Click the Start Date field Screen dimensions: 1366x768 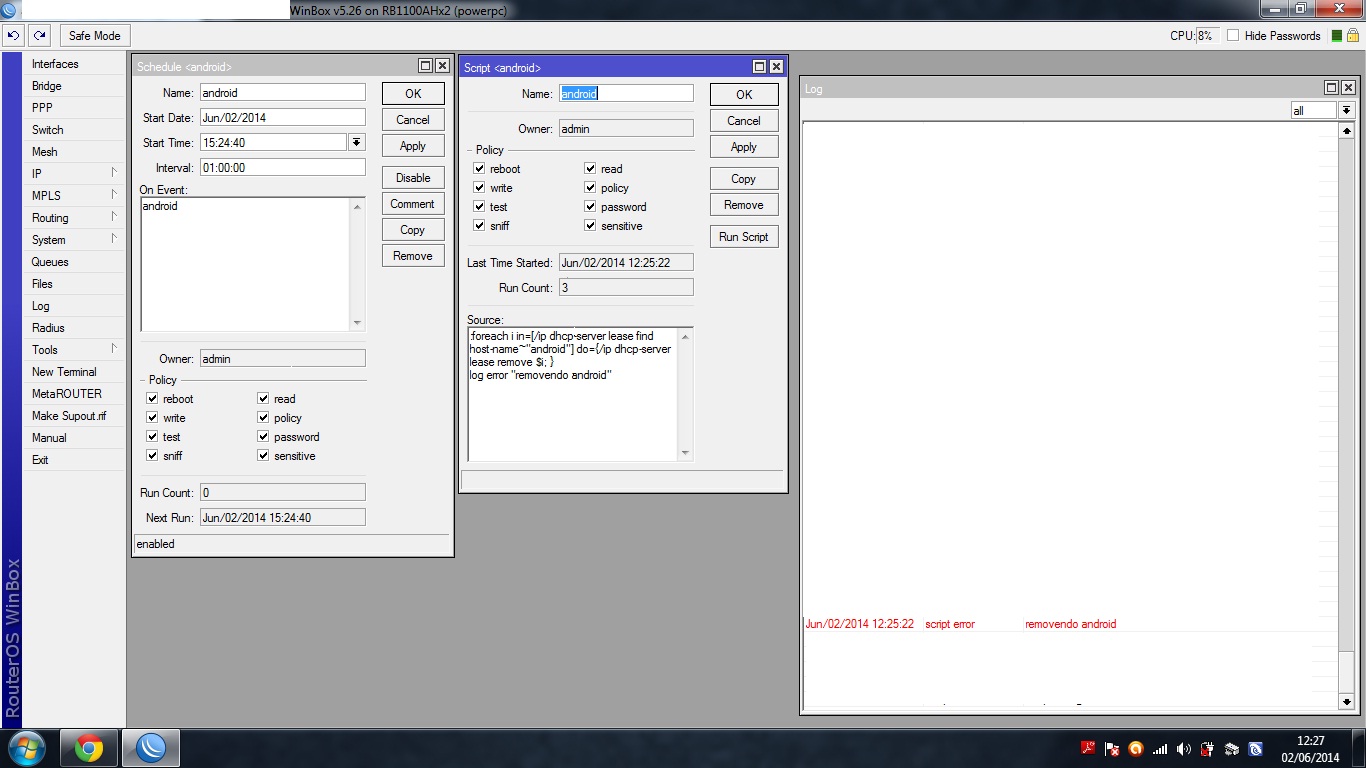283,118
